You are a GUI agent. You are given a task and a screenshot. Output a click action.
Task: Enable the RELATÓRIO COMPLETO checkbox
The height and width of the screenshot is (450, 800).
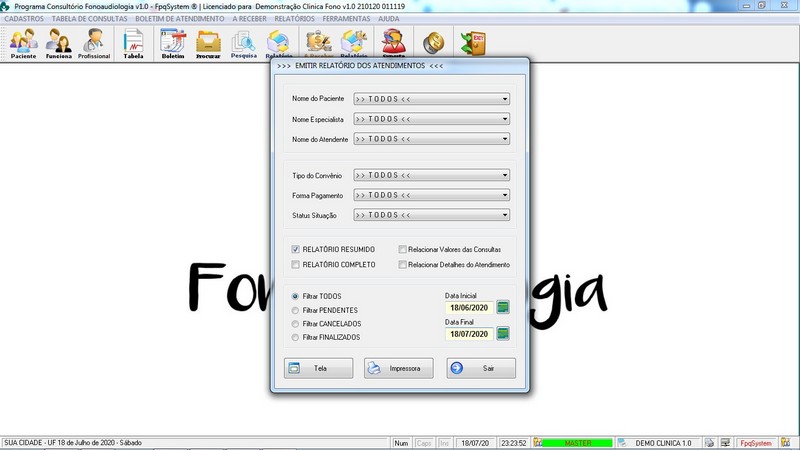[295, 264]
